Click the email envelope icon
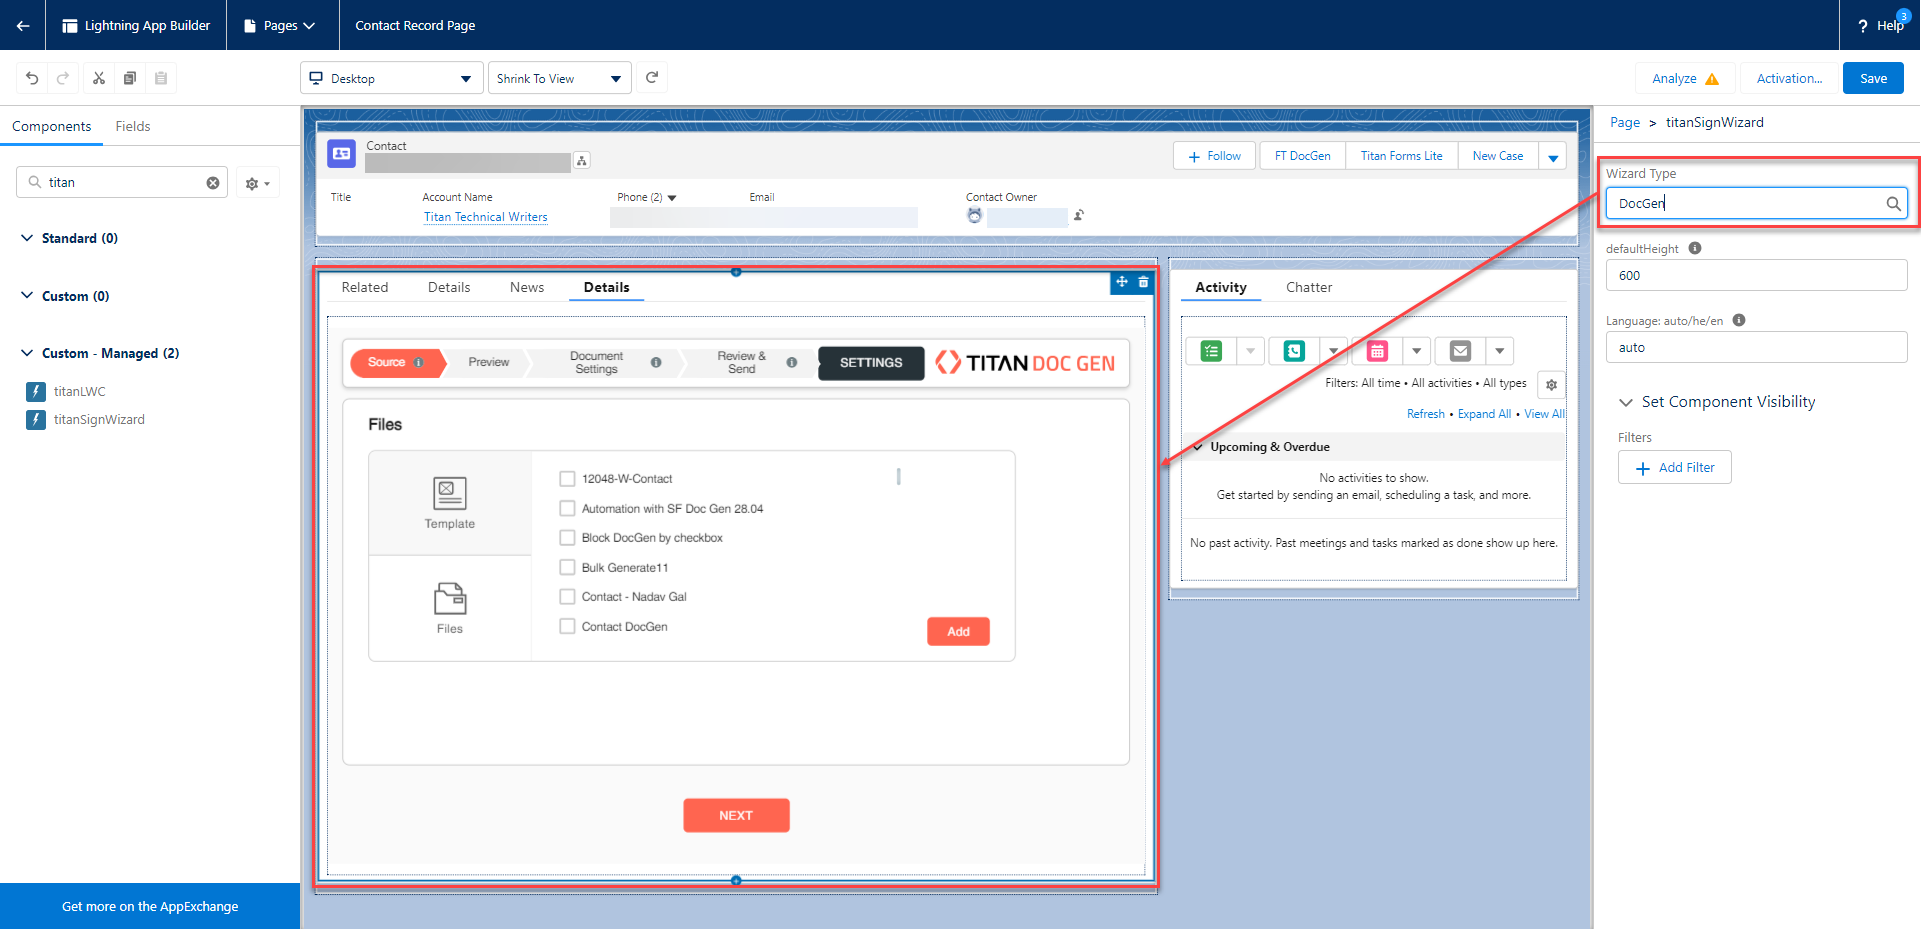Screen dimensions: 1921x929 [x=1460, y=351]
